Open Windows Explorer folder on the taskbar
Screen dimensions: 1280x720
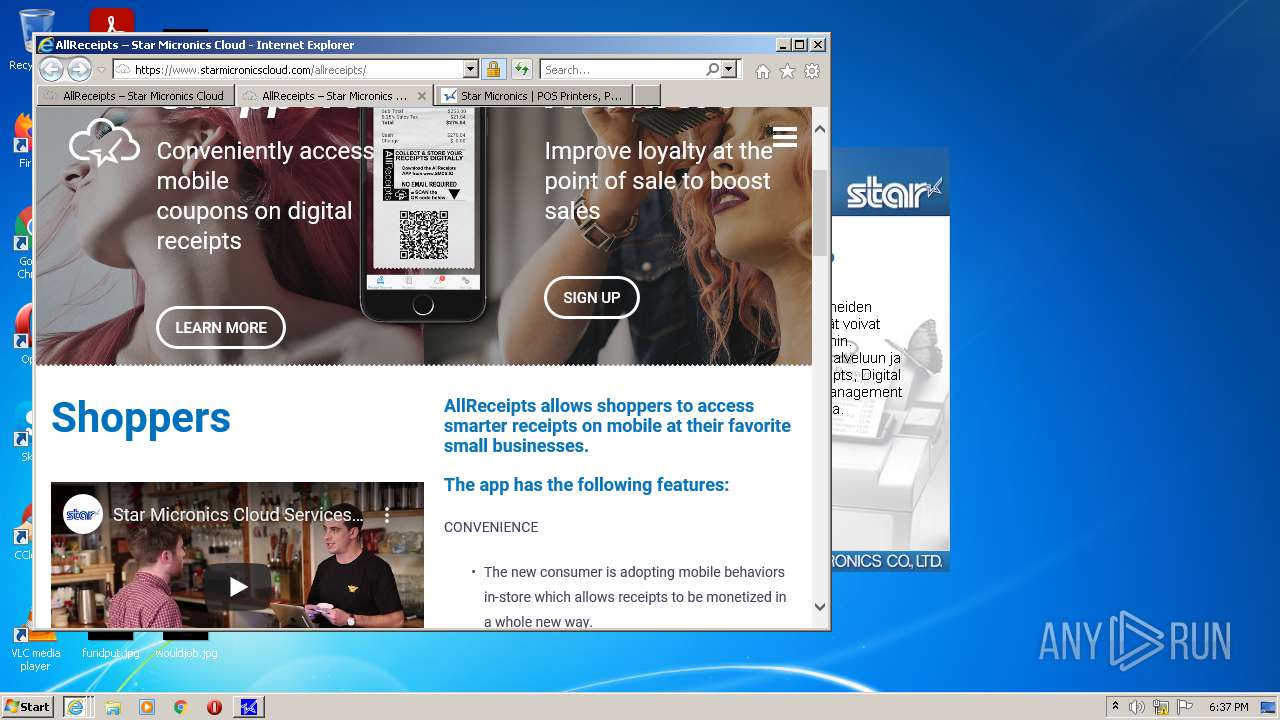point(113,707)
